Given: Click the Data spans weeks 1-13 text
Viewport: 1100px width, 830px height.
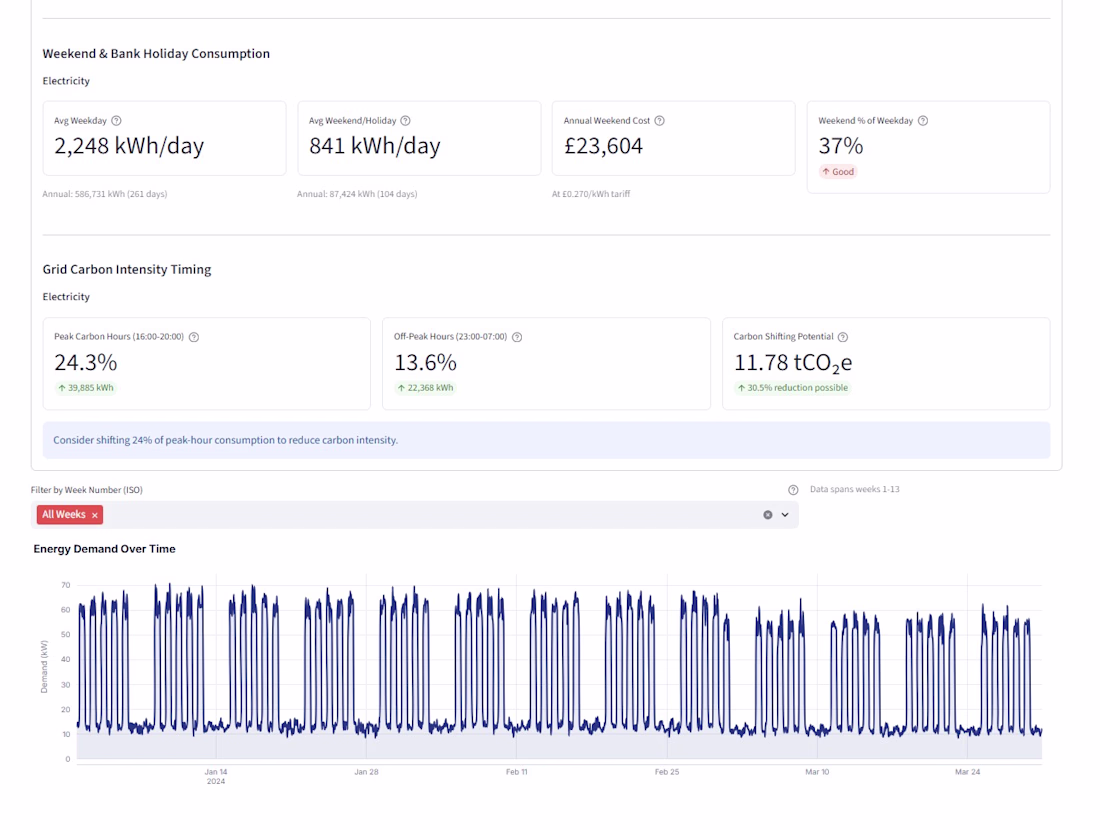Looking at the screenshot, I should coord(854,489).
